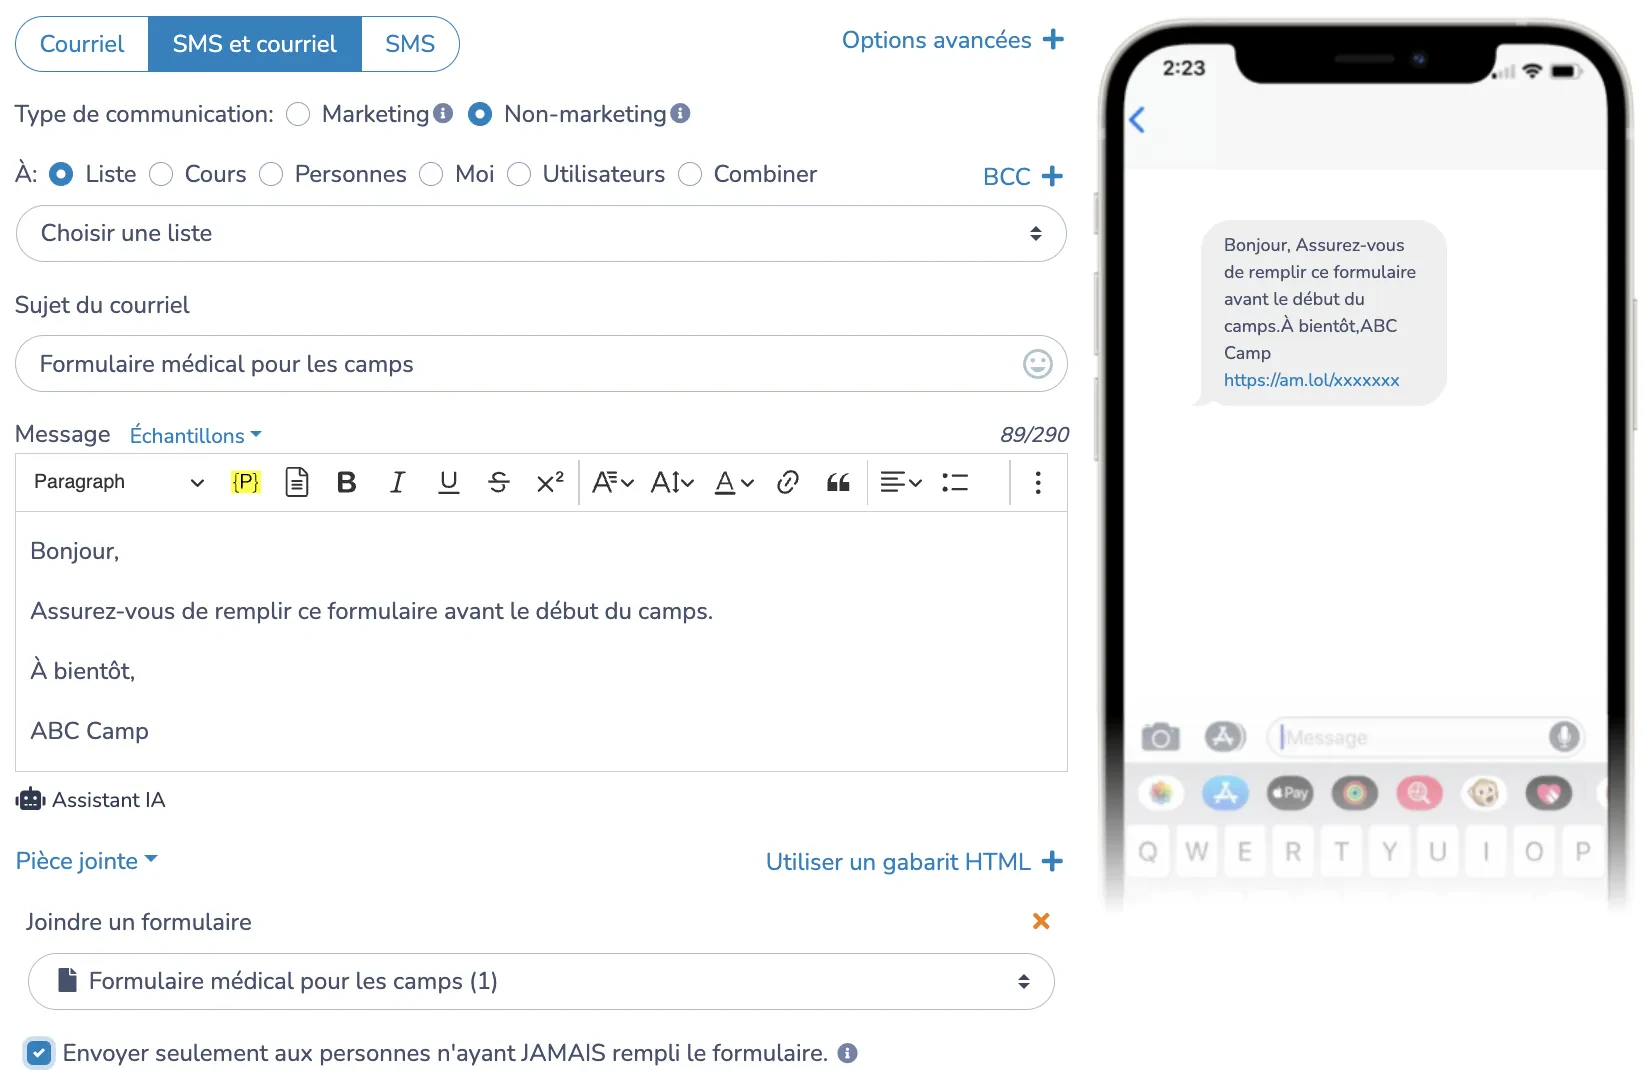Open font size dropdown
Screen dimensions: 1644x1092
672,483
